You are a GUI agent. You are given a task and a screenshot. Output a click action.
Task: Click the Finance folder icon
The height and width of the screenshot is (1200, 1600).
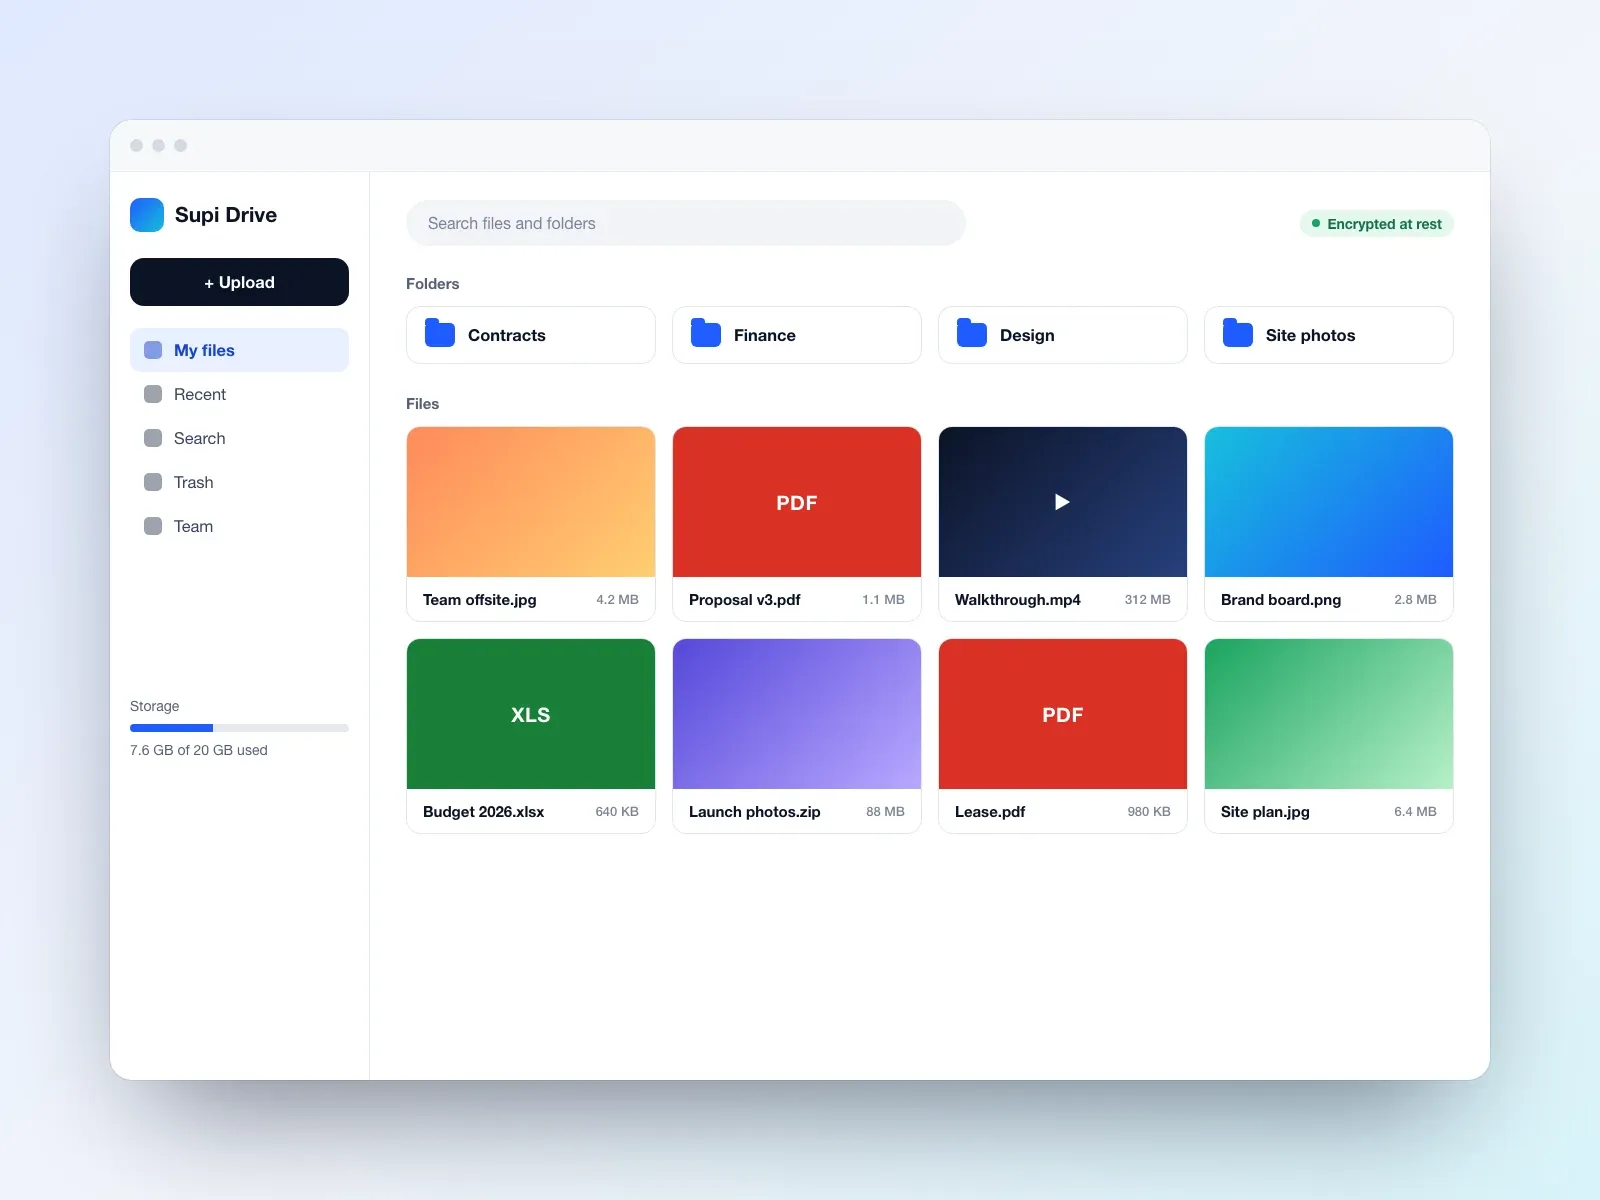[706, 333]
